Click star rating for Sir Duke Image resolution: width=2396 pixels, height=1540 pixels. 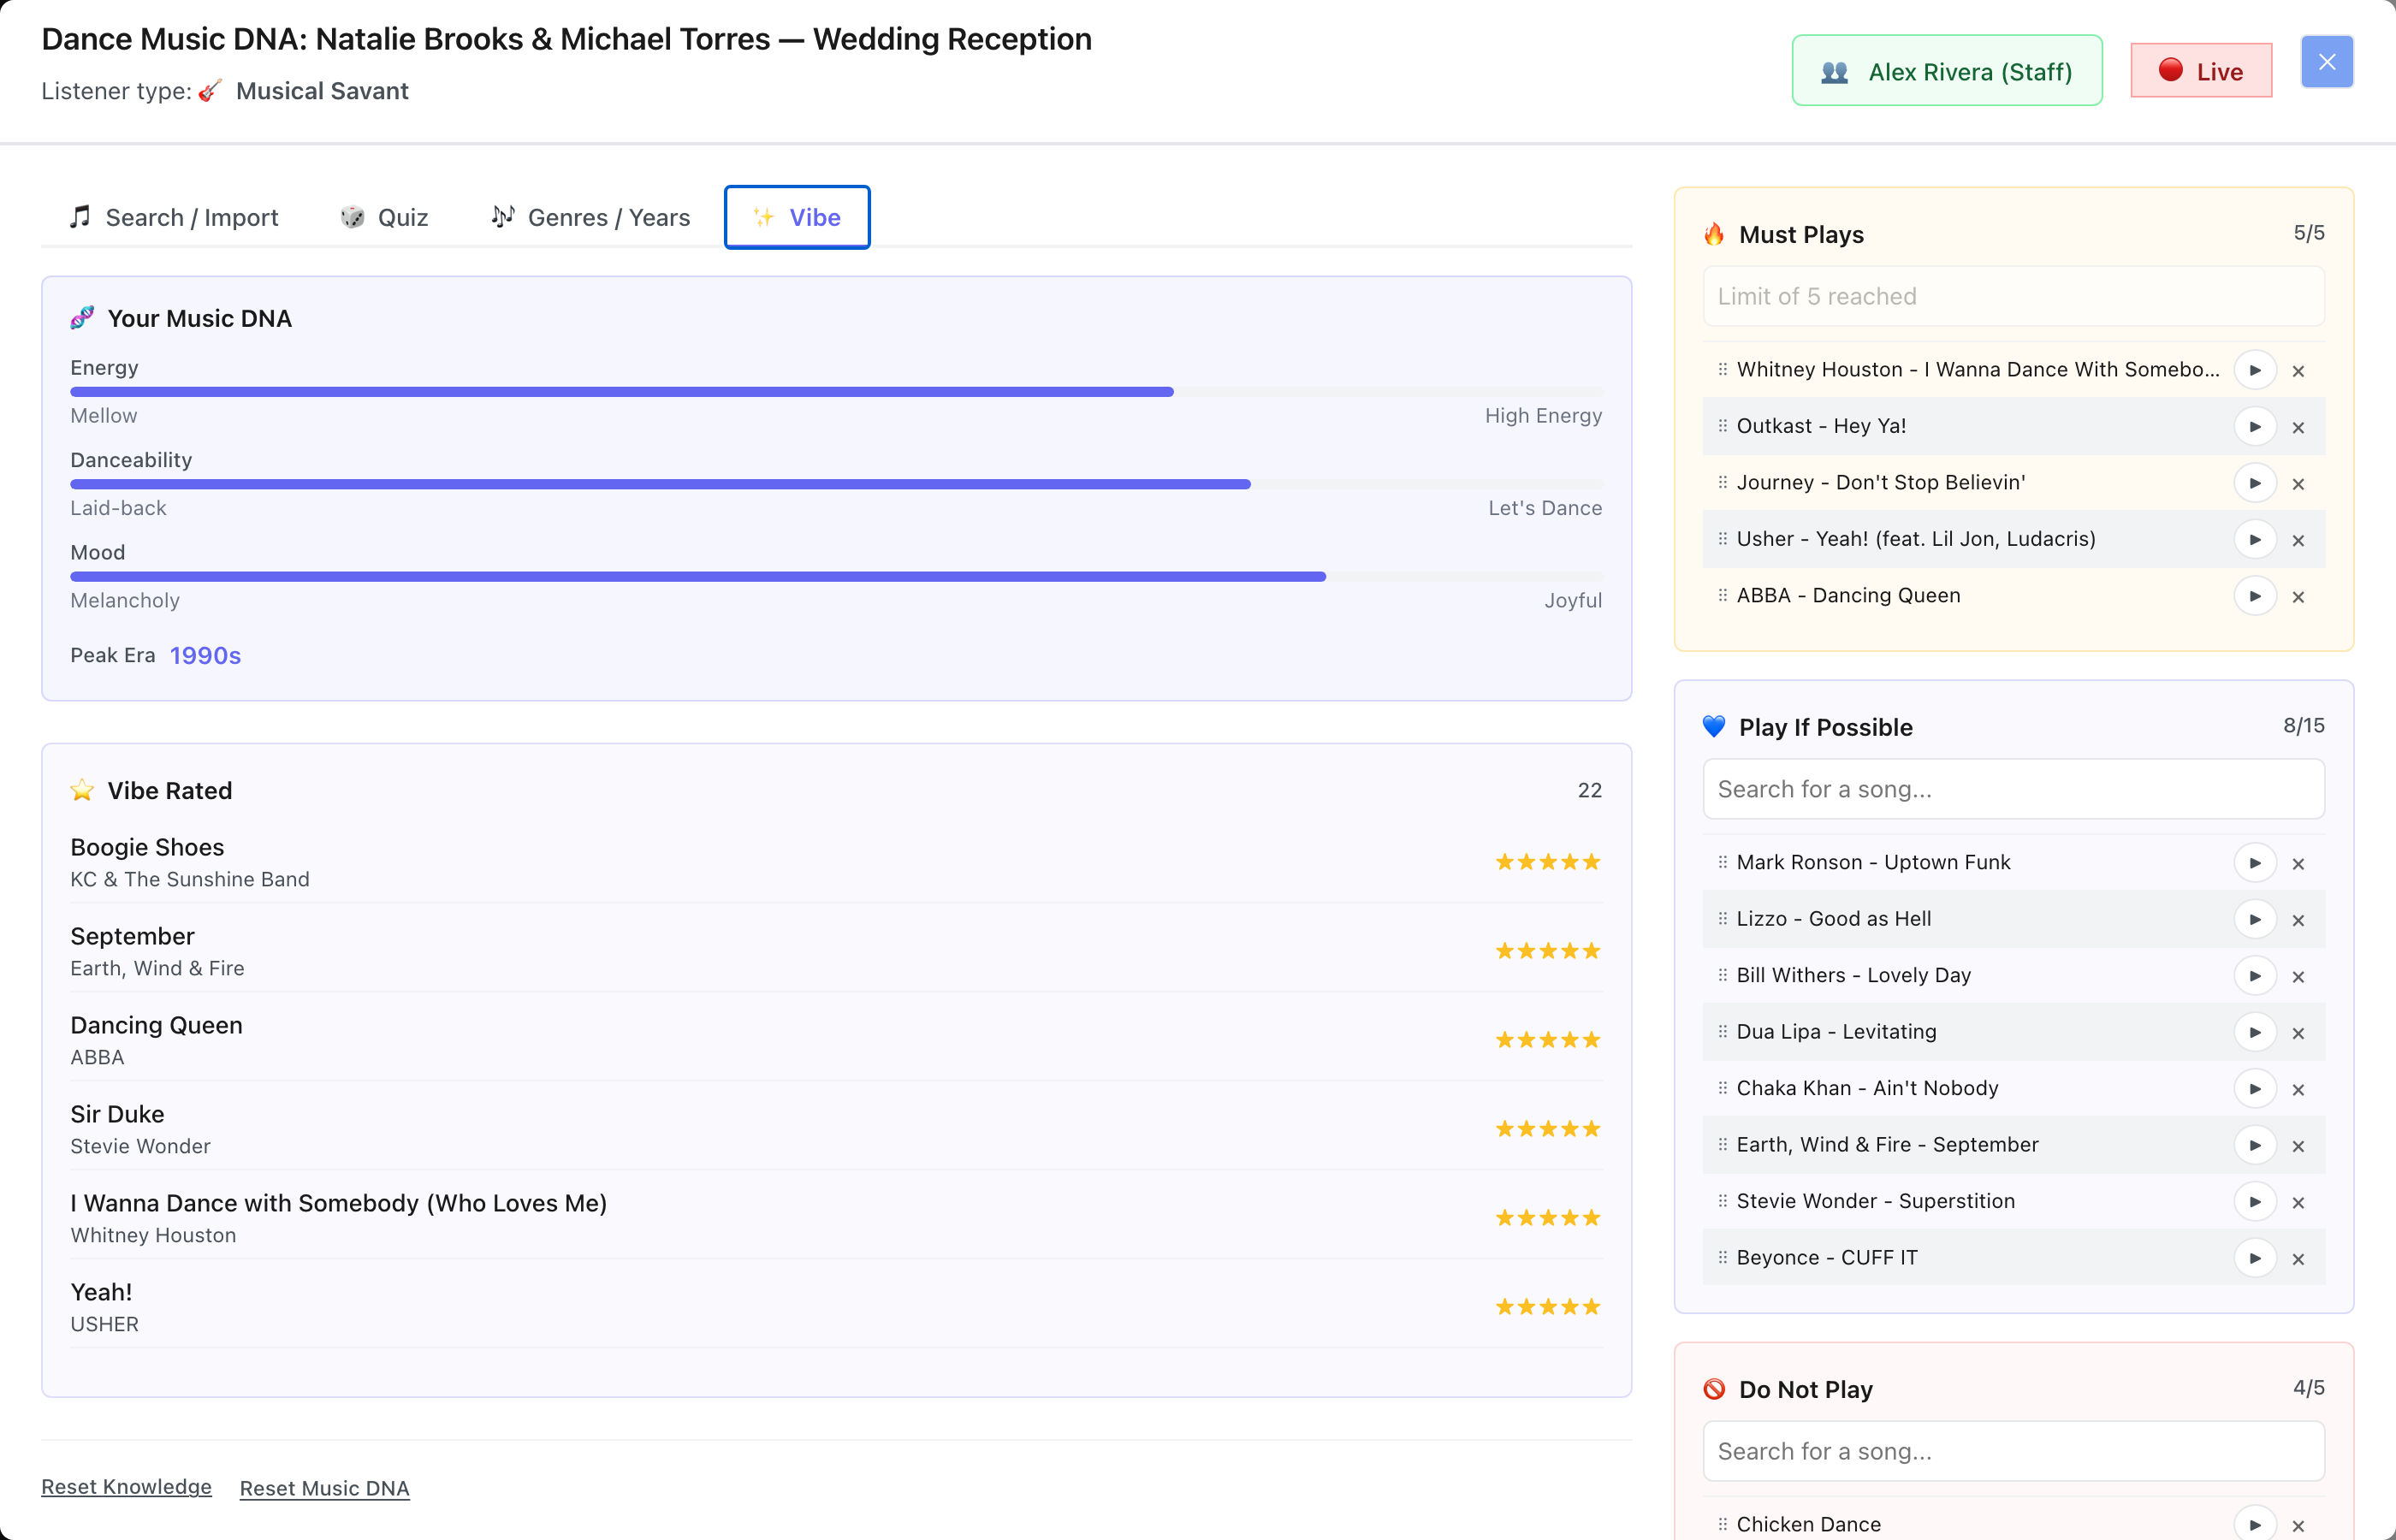tap(1548, 1129)
